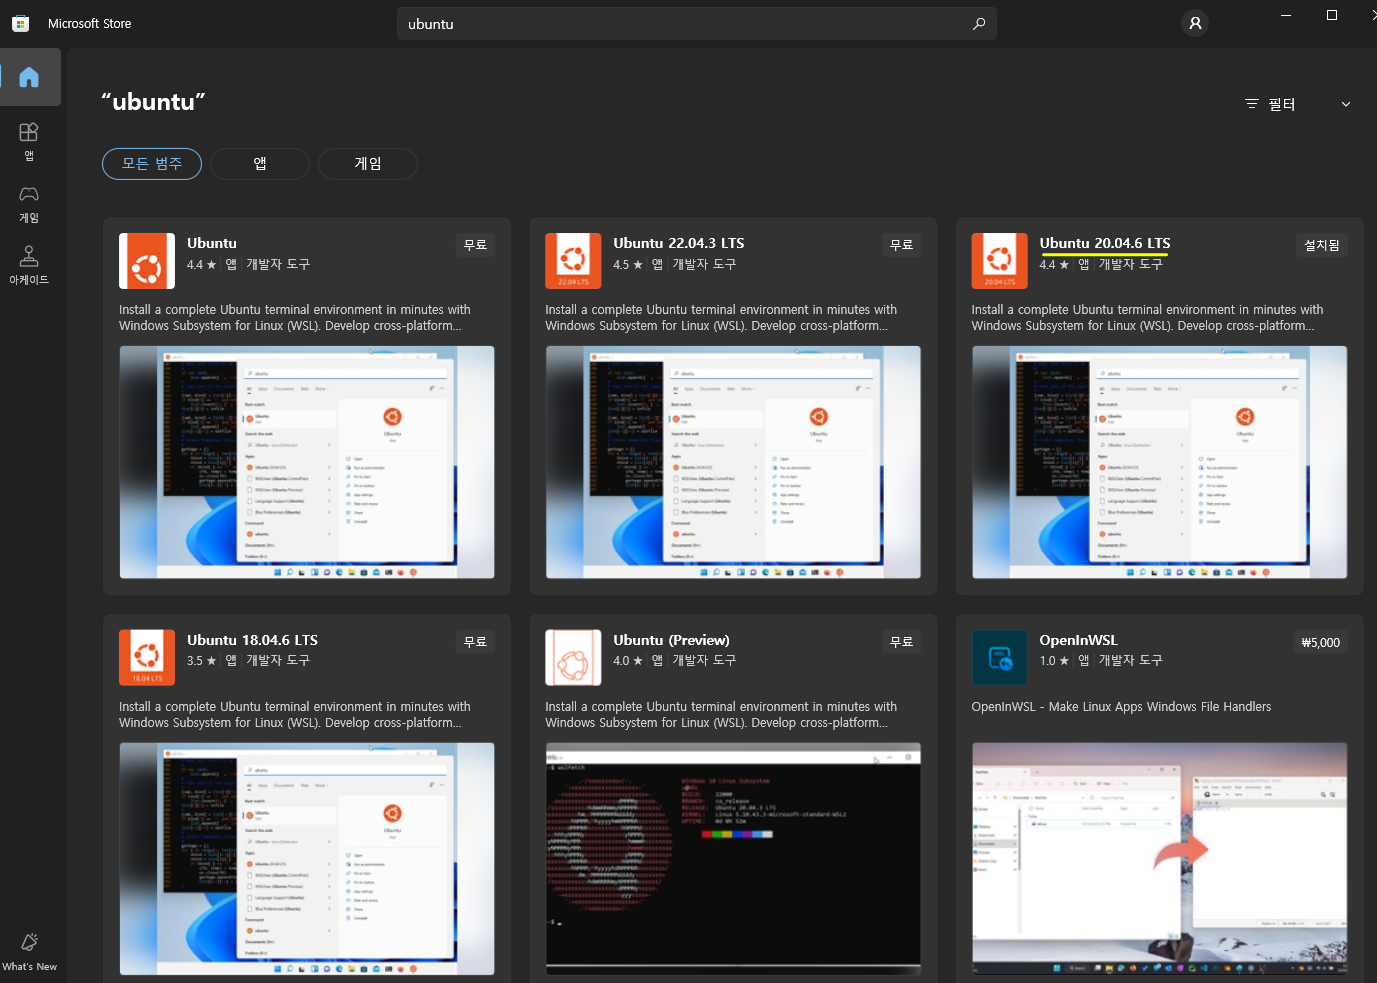Click the ubuntu search input field
Screen dimensions: 1377x983
[696, 24]
